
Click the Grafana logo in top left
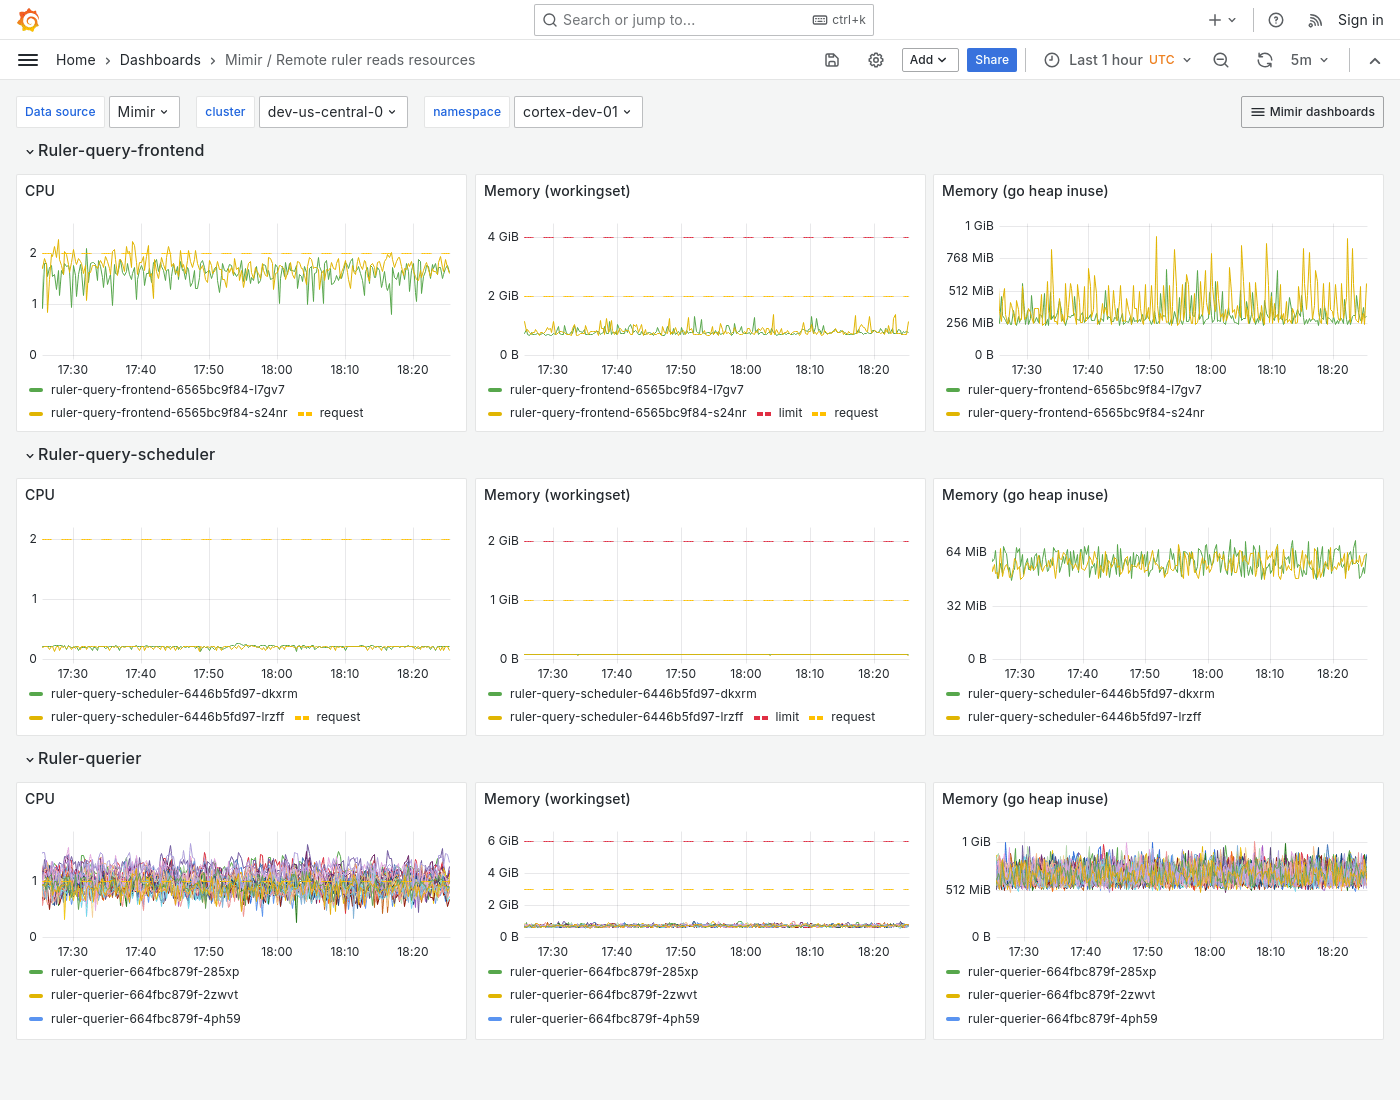(28, 19)
